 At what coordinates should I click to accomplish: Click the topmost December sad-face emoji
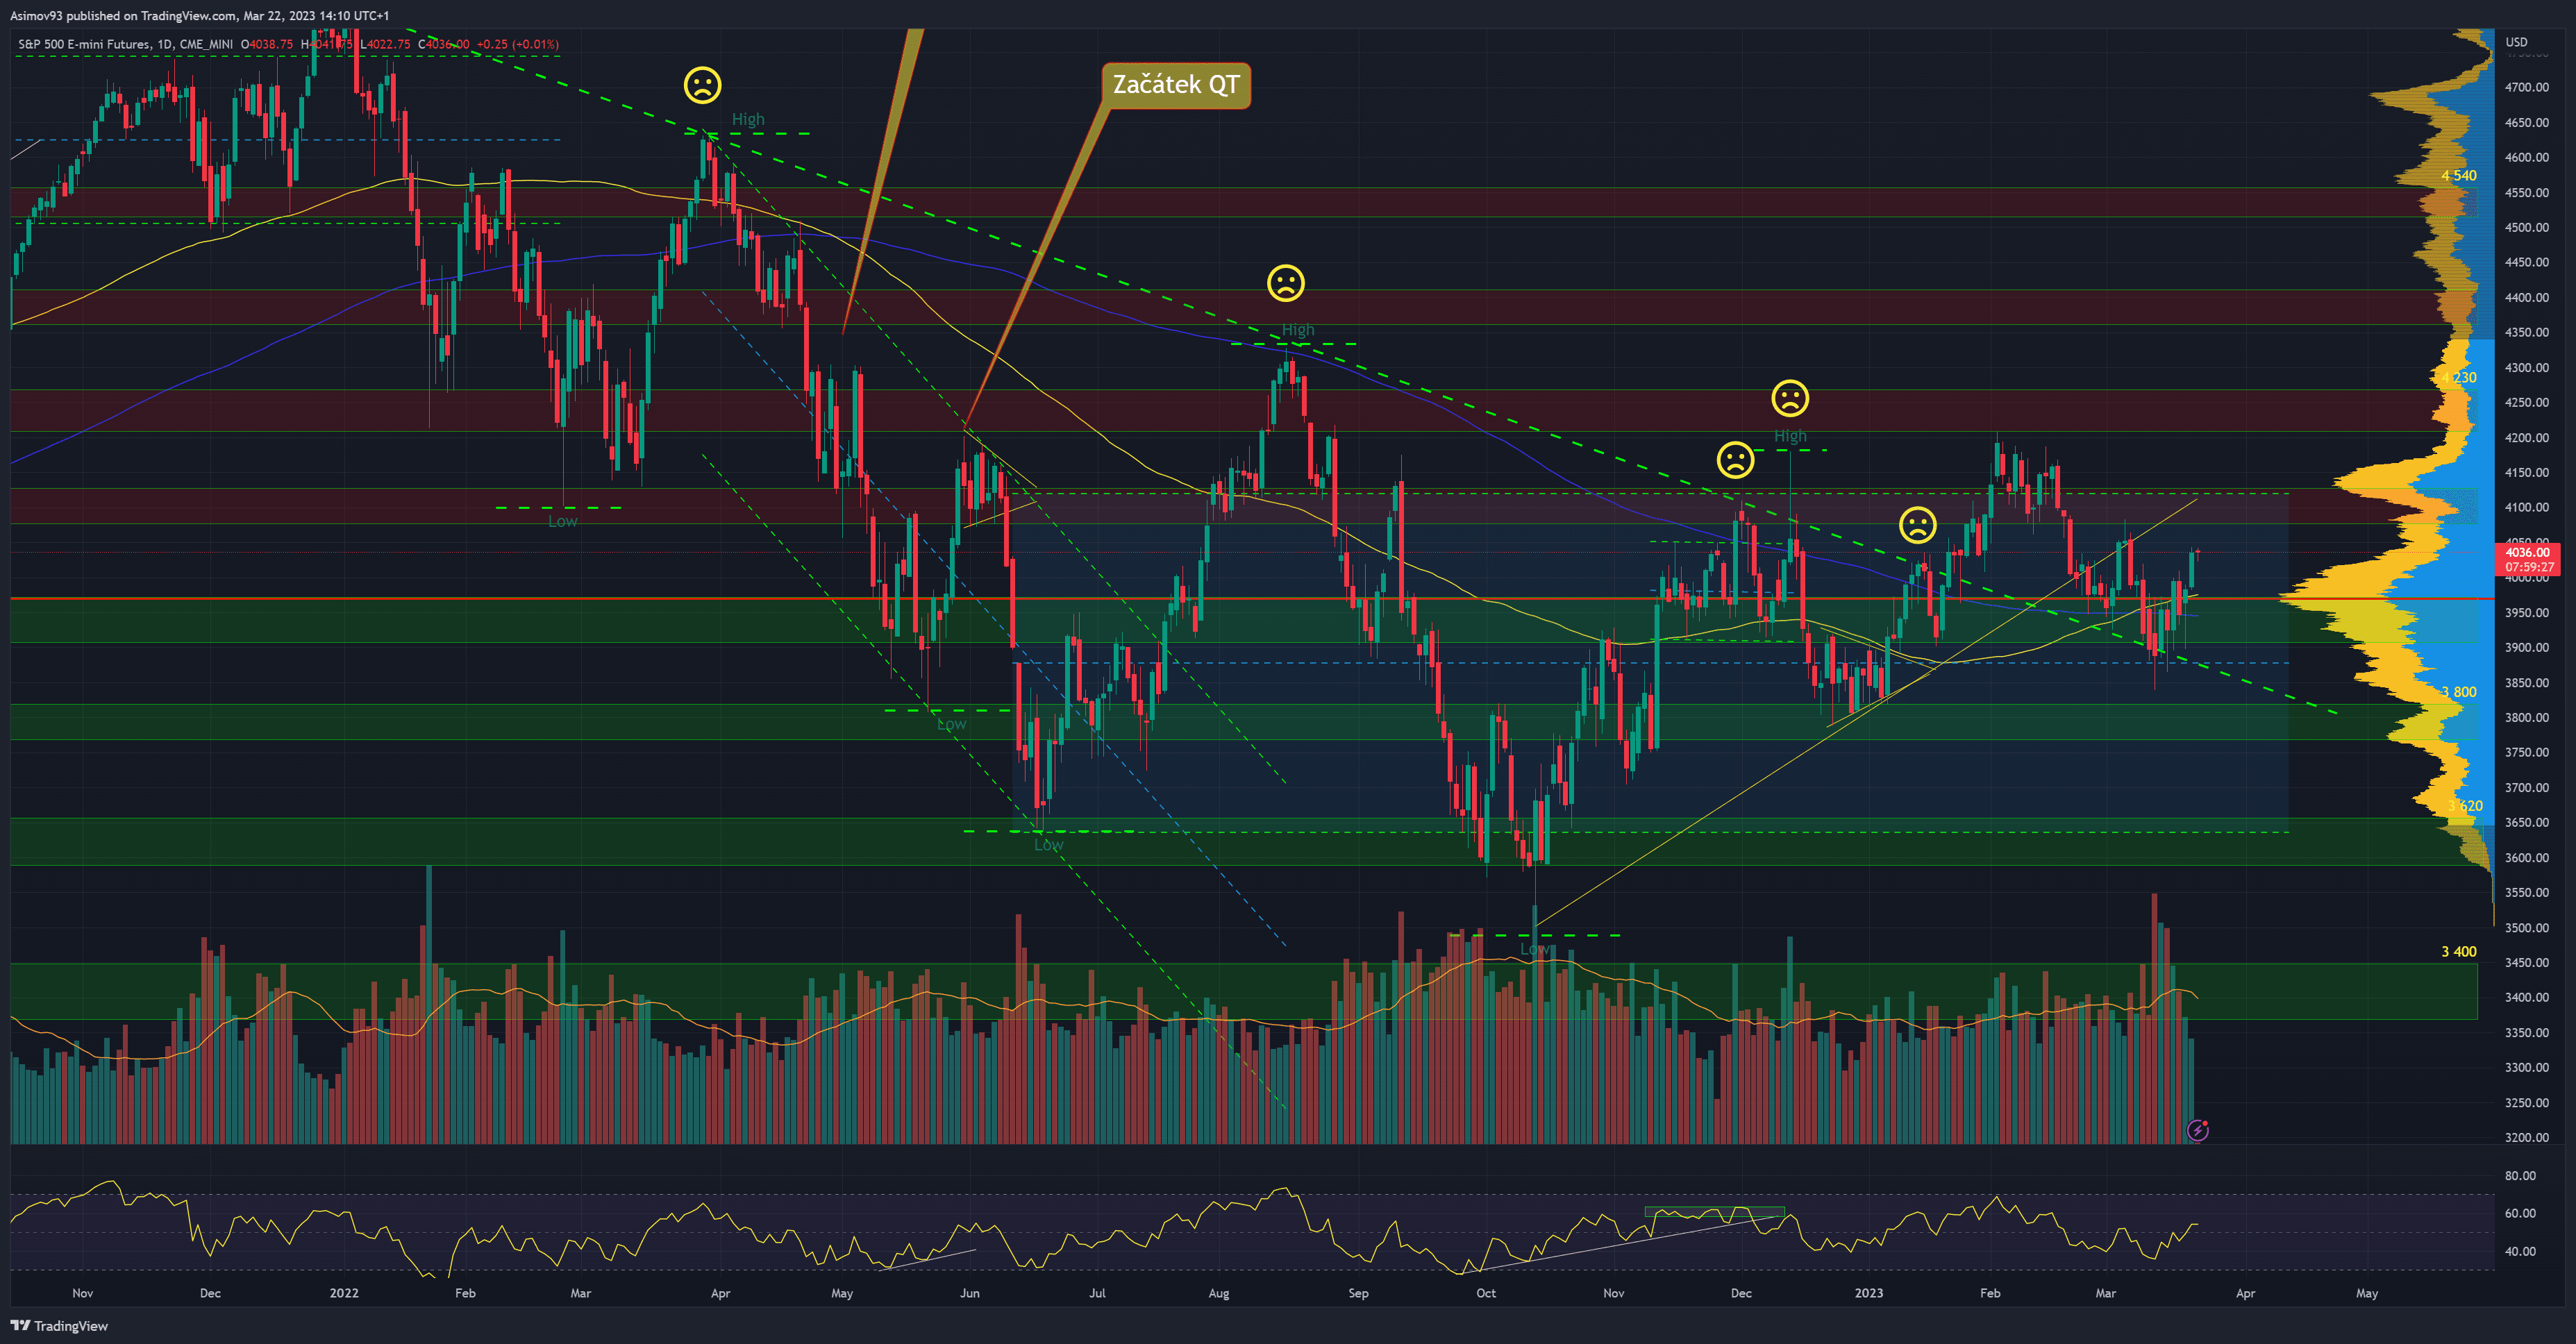[x=1789, y=398]
